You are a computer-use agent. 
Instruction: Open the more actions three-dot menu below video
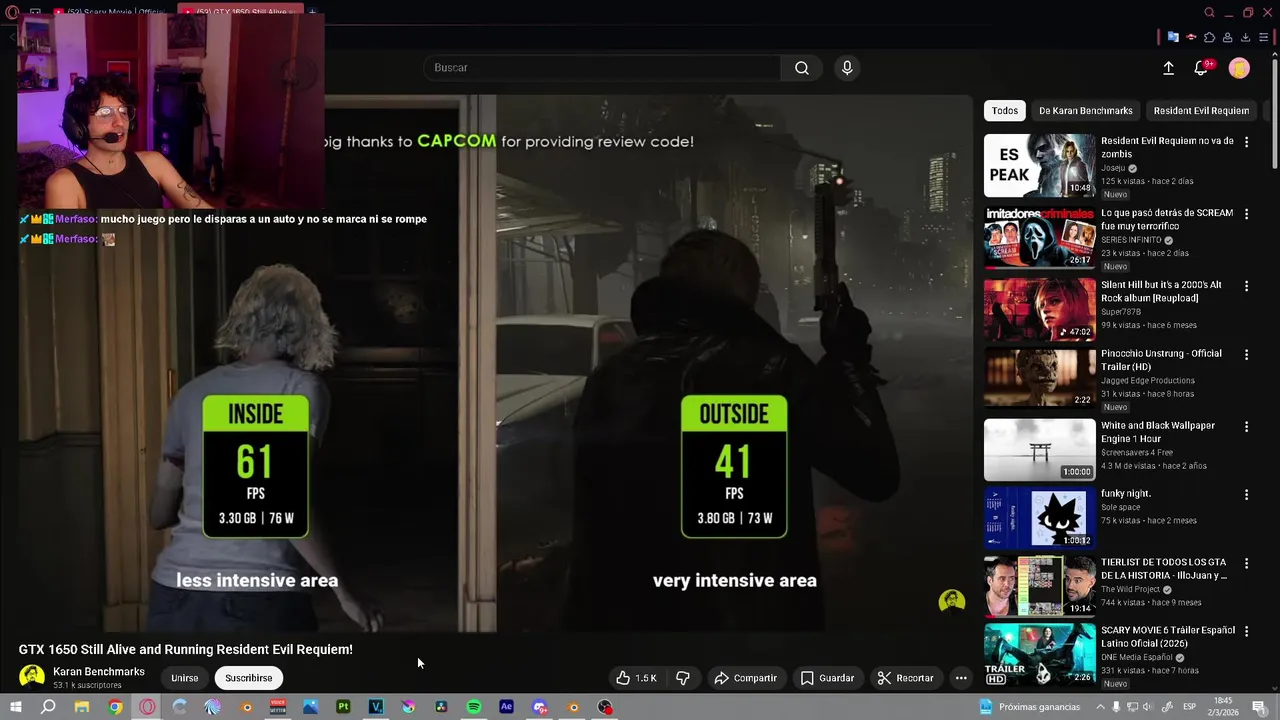[x=961, y=678]
